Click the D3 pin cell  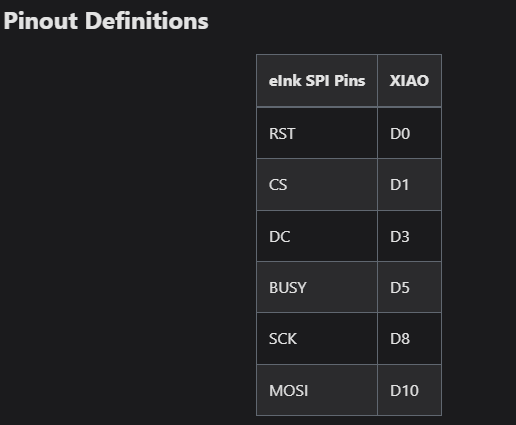point(409,236)
